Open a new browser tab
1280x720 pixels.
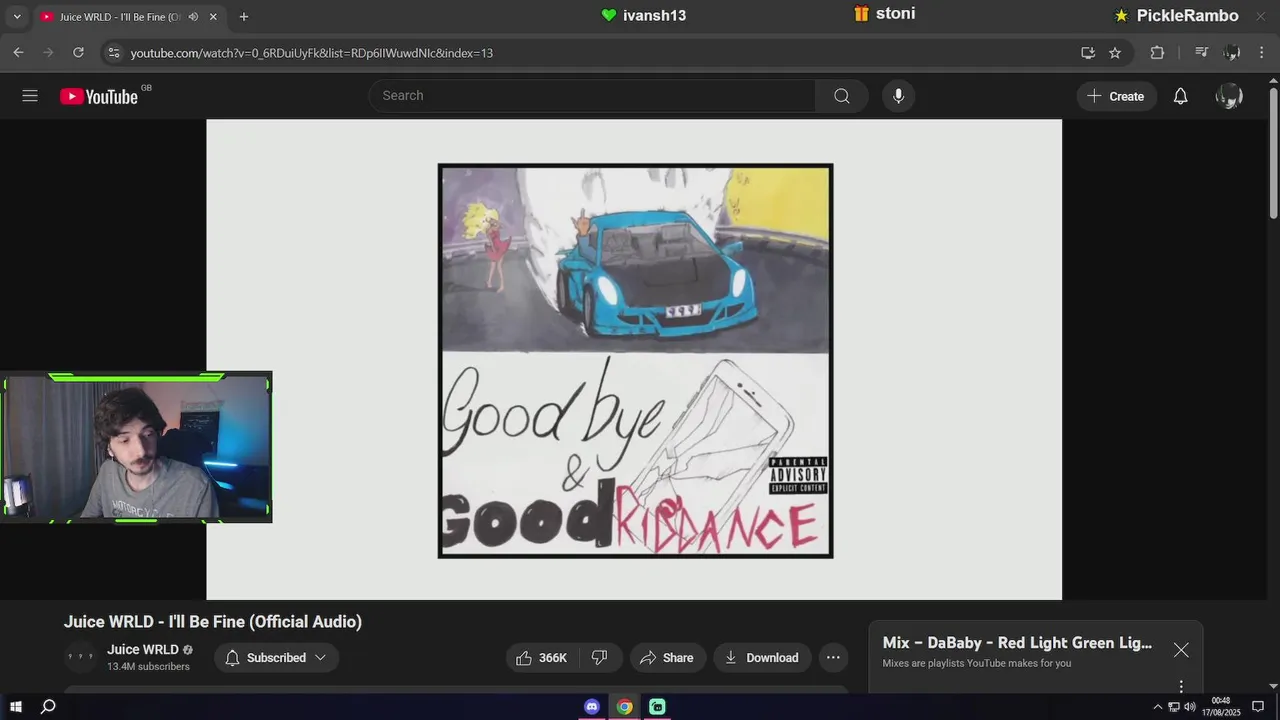[x=243, y=17]
